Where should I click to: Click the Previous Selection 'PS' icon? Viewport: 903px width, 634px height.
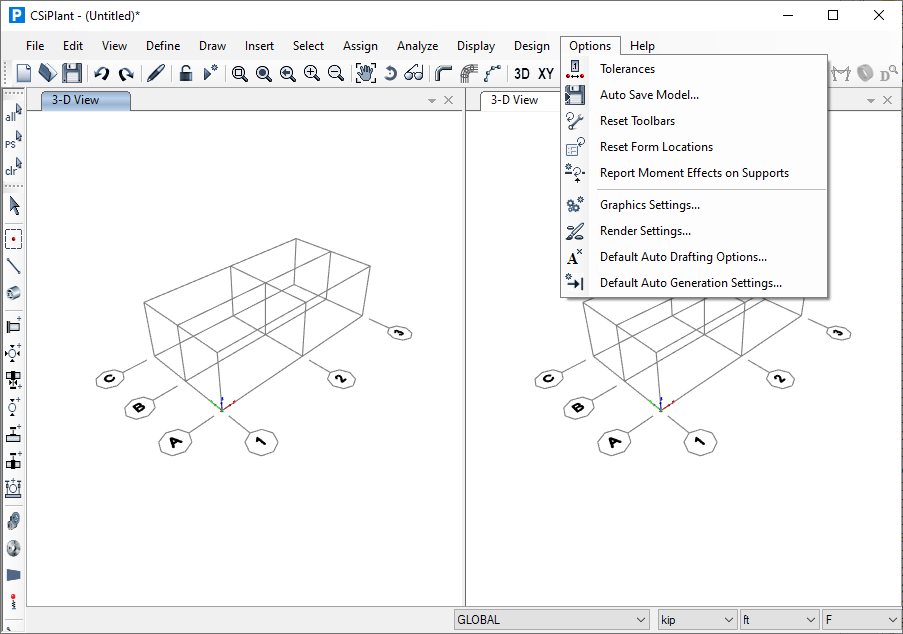13,141
